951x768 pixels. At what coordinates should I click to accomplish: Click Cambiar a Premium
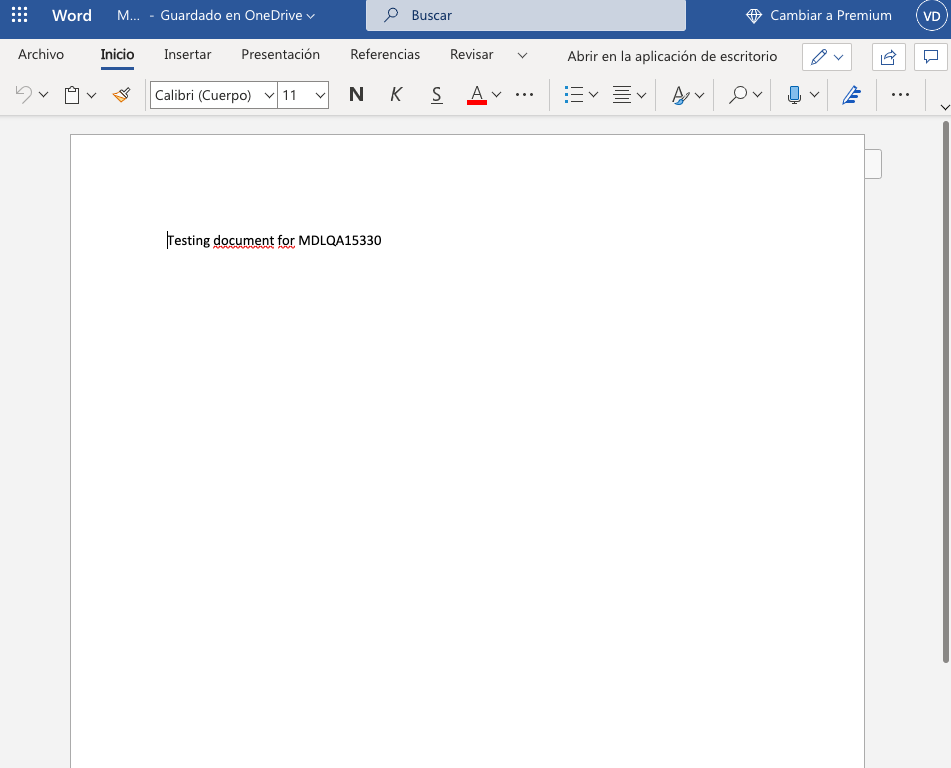point(830,15)
